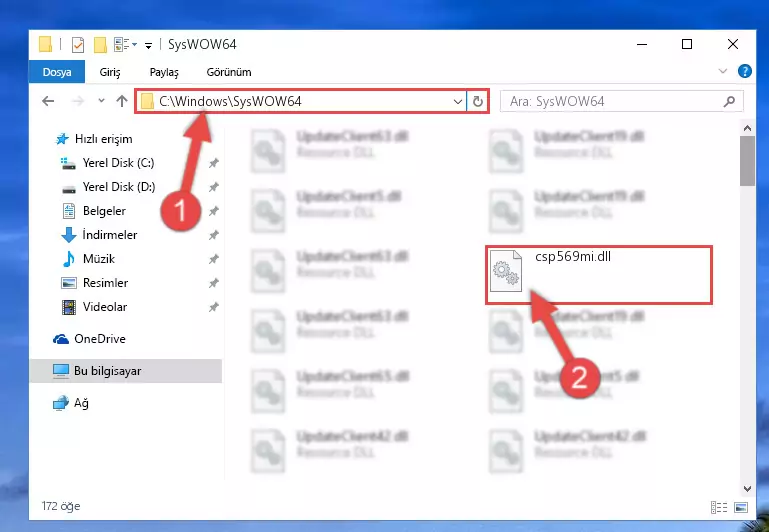The width and height of the screenshot is (769, 532).
Task: Switch to the Giriş tab
Action: 110,72
